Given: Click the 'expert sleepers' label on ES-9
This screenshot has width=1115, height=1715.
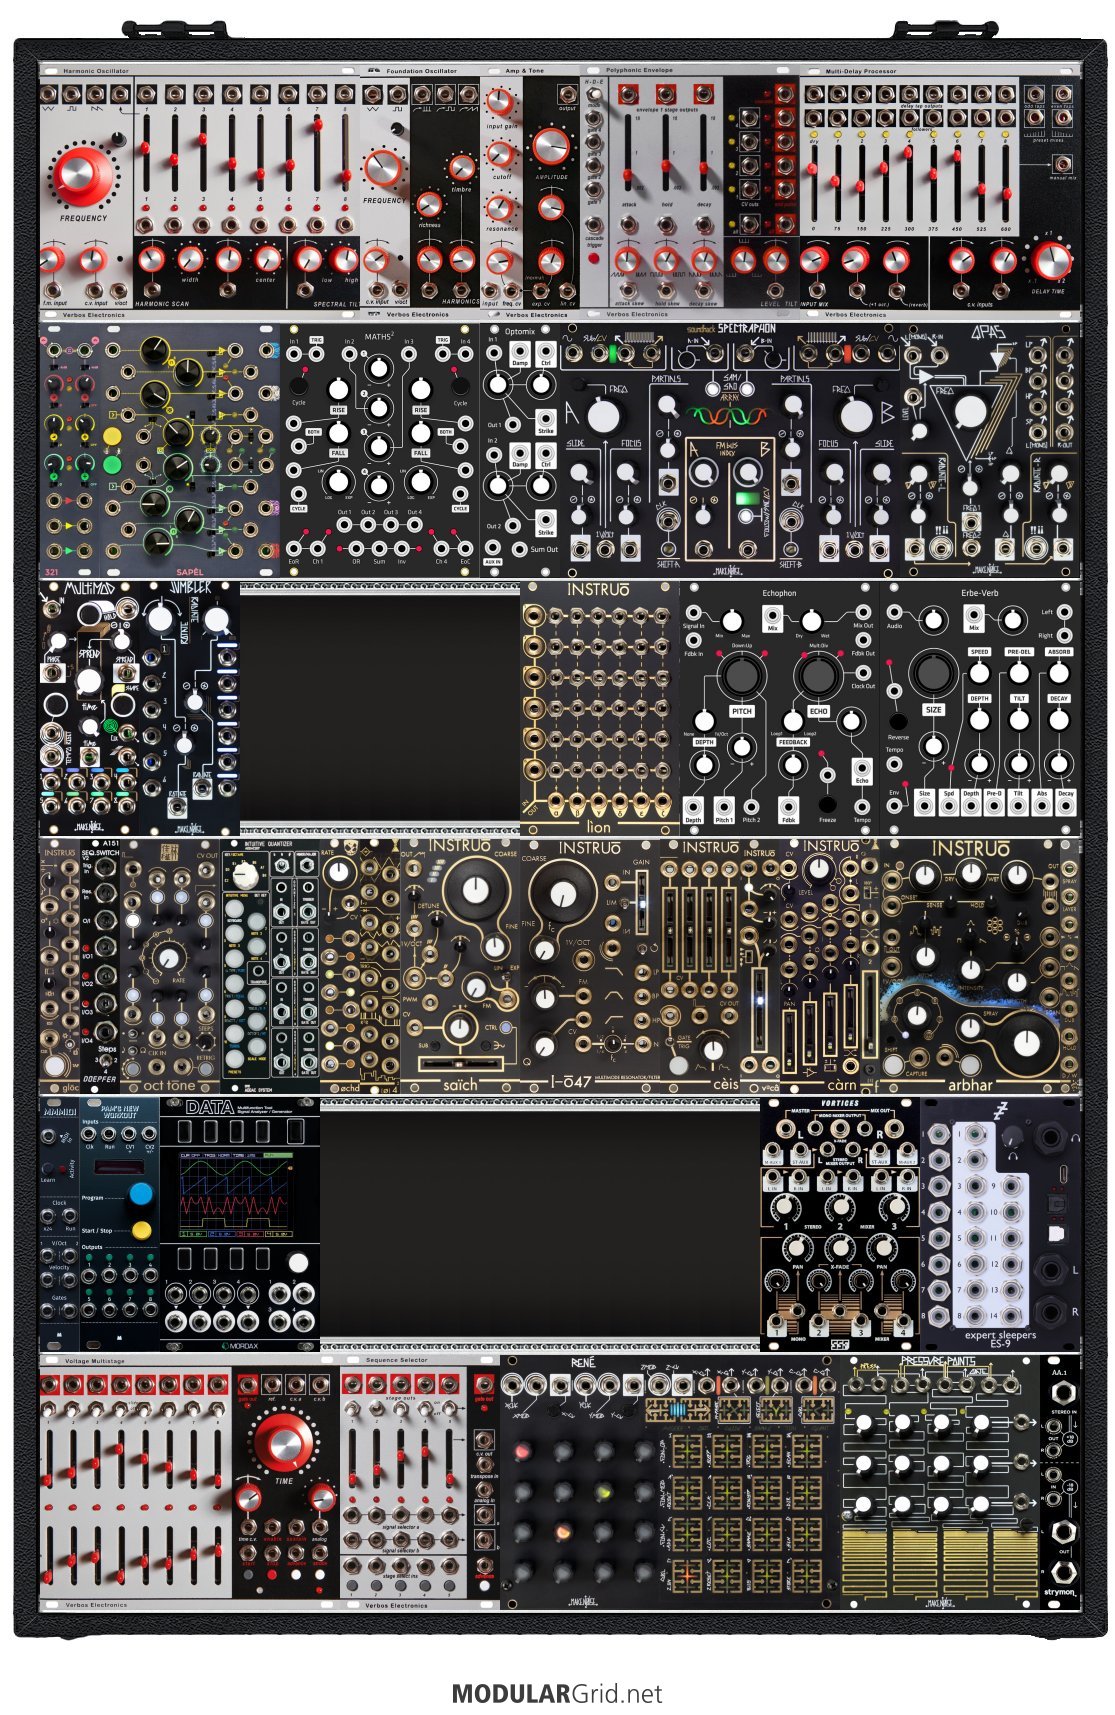Looking at the screenshot, I should (1000, 1335).
